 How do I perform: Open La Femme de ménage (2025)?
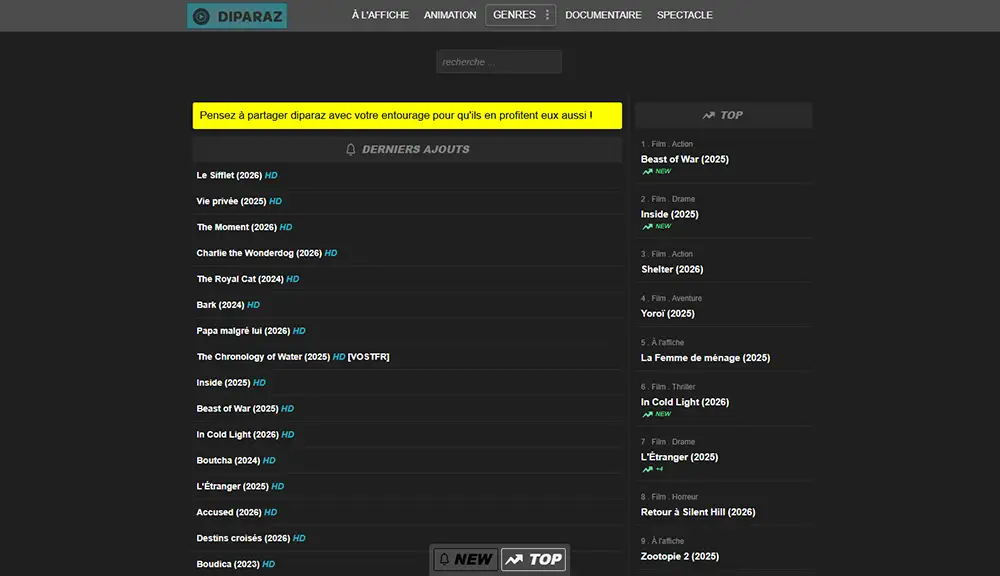707,357
